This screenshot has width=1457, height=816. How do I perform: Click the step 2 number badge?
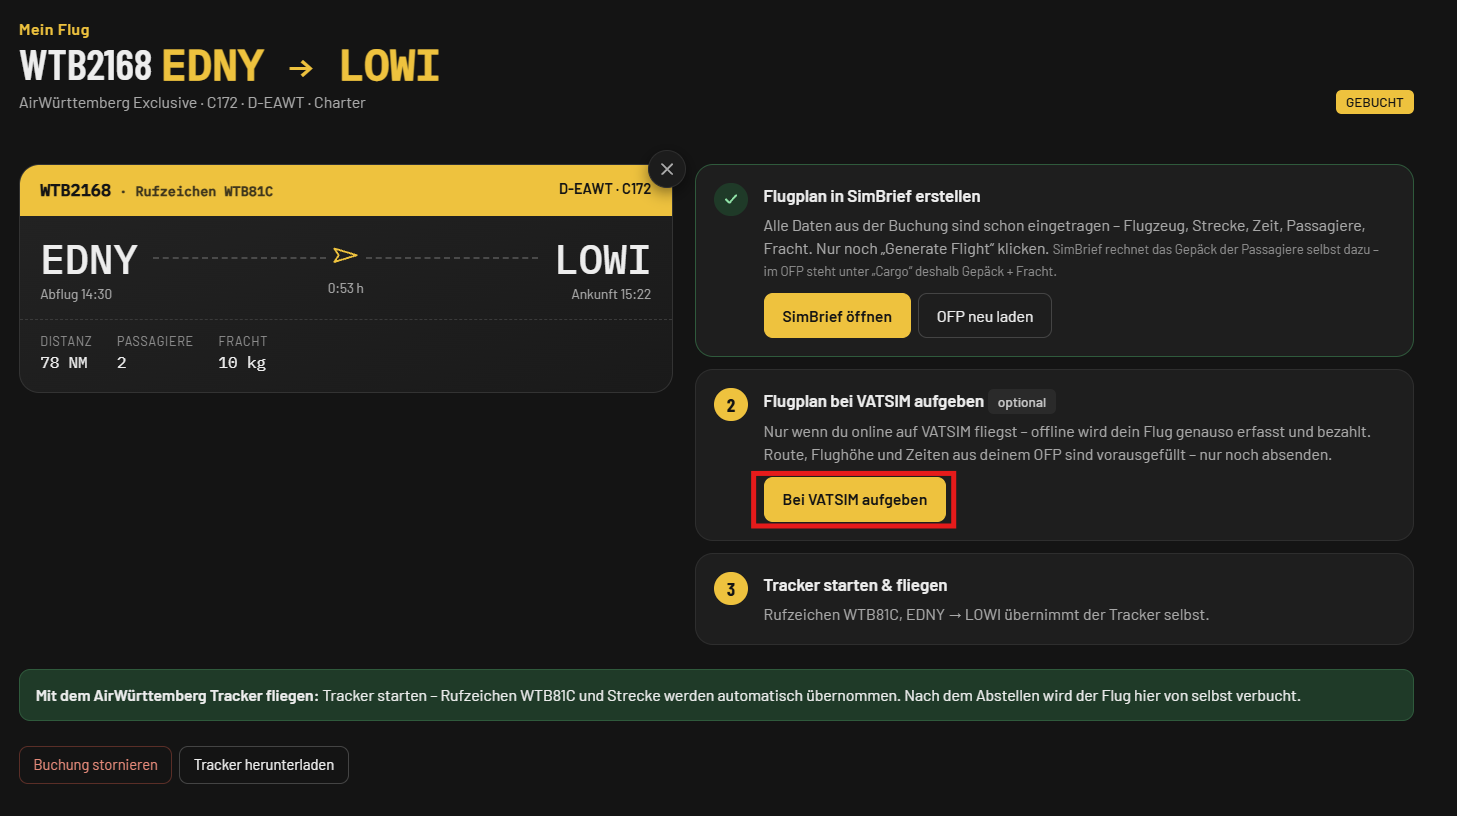[731, 405]
